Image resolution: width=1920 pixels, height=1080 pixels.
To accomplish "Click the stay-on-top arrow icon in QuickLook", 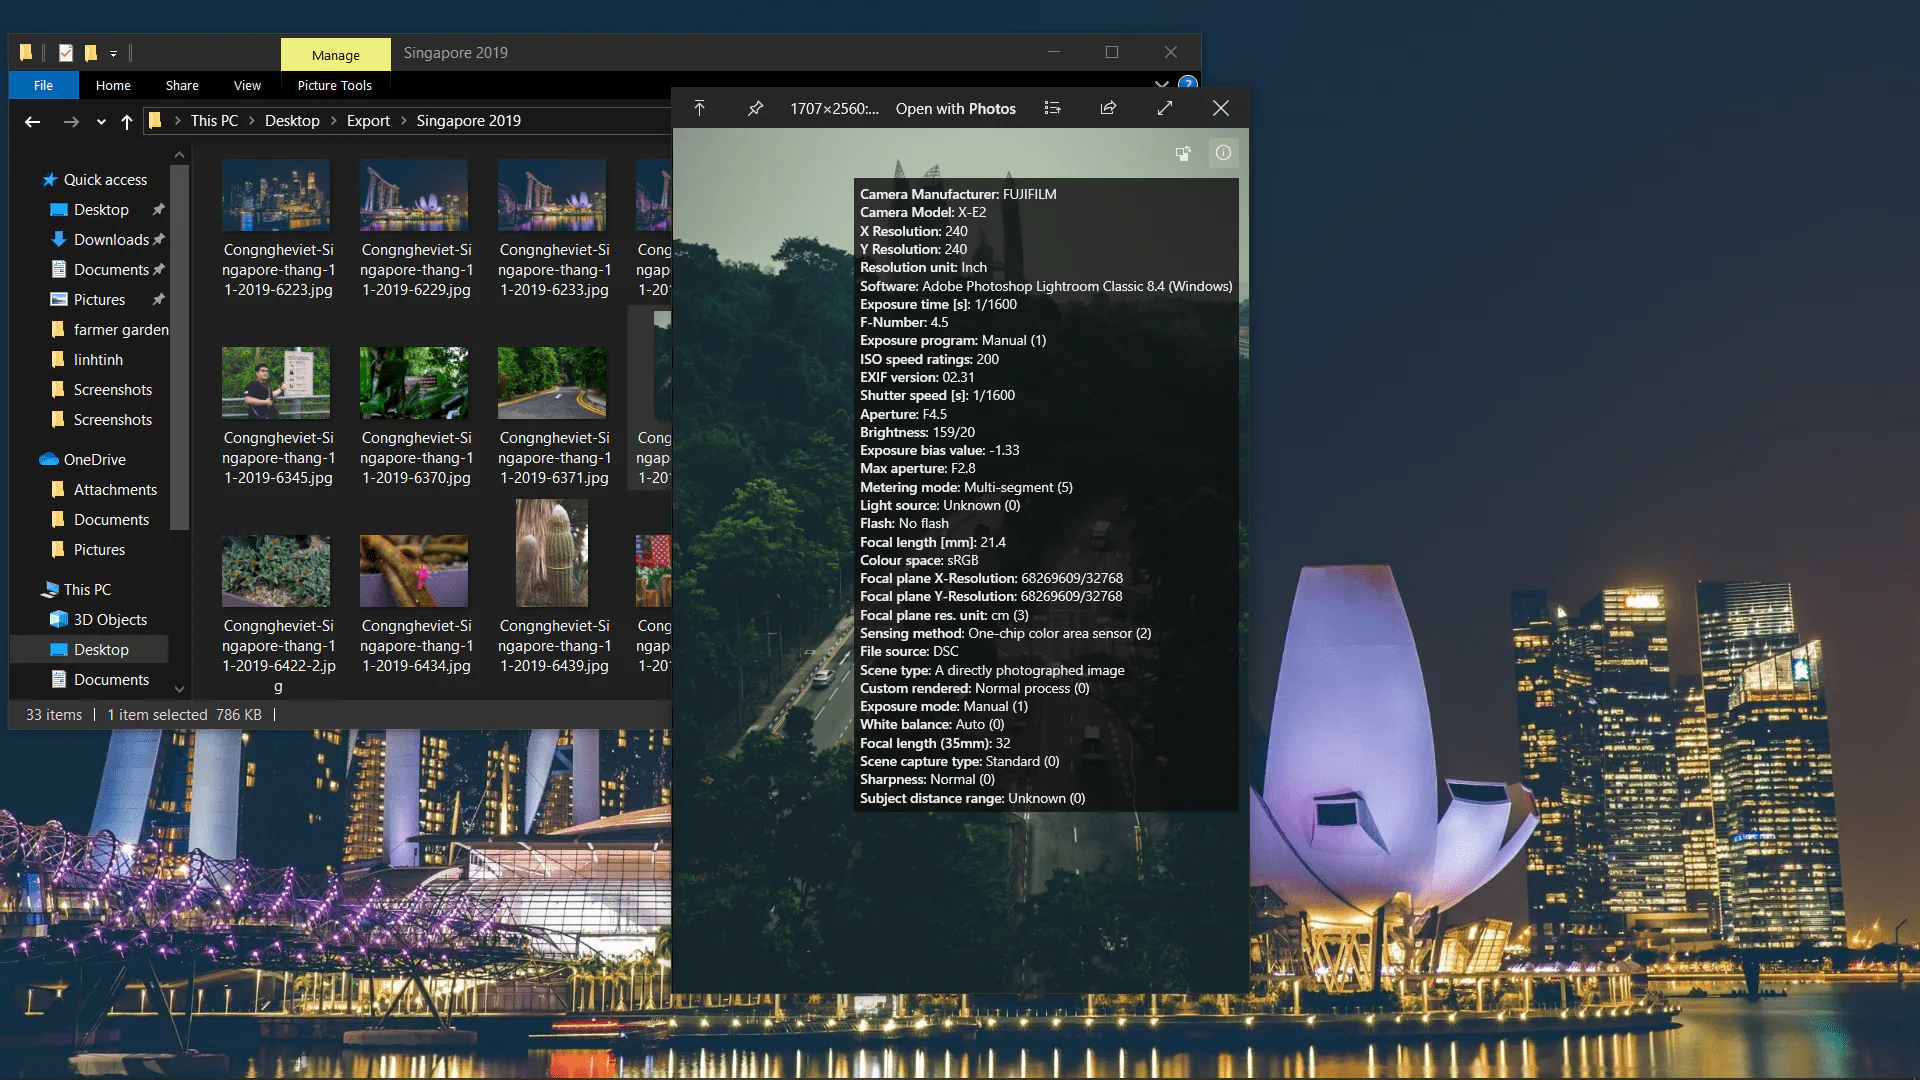I will (x=699, y=108).
